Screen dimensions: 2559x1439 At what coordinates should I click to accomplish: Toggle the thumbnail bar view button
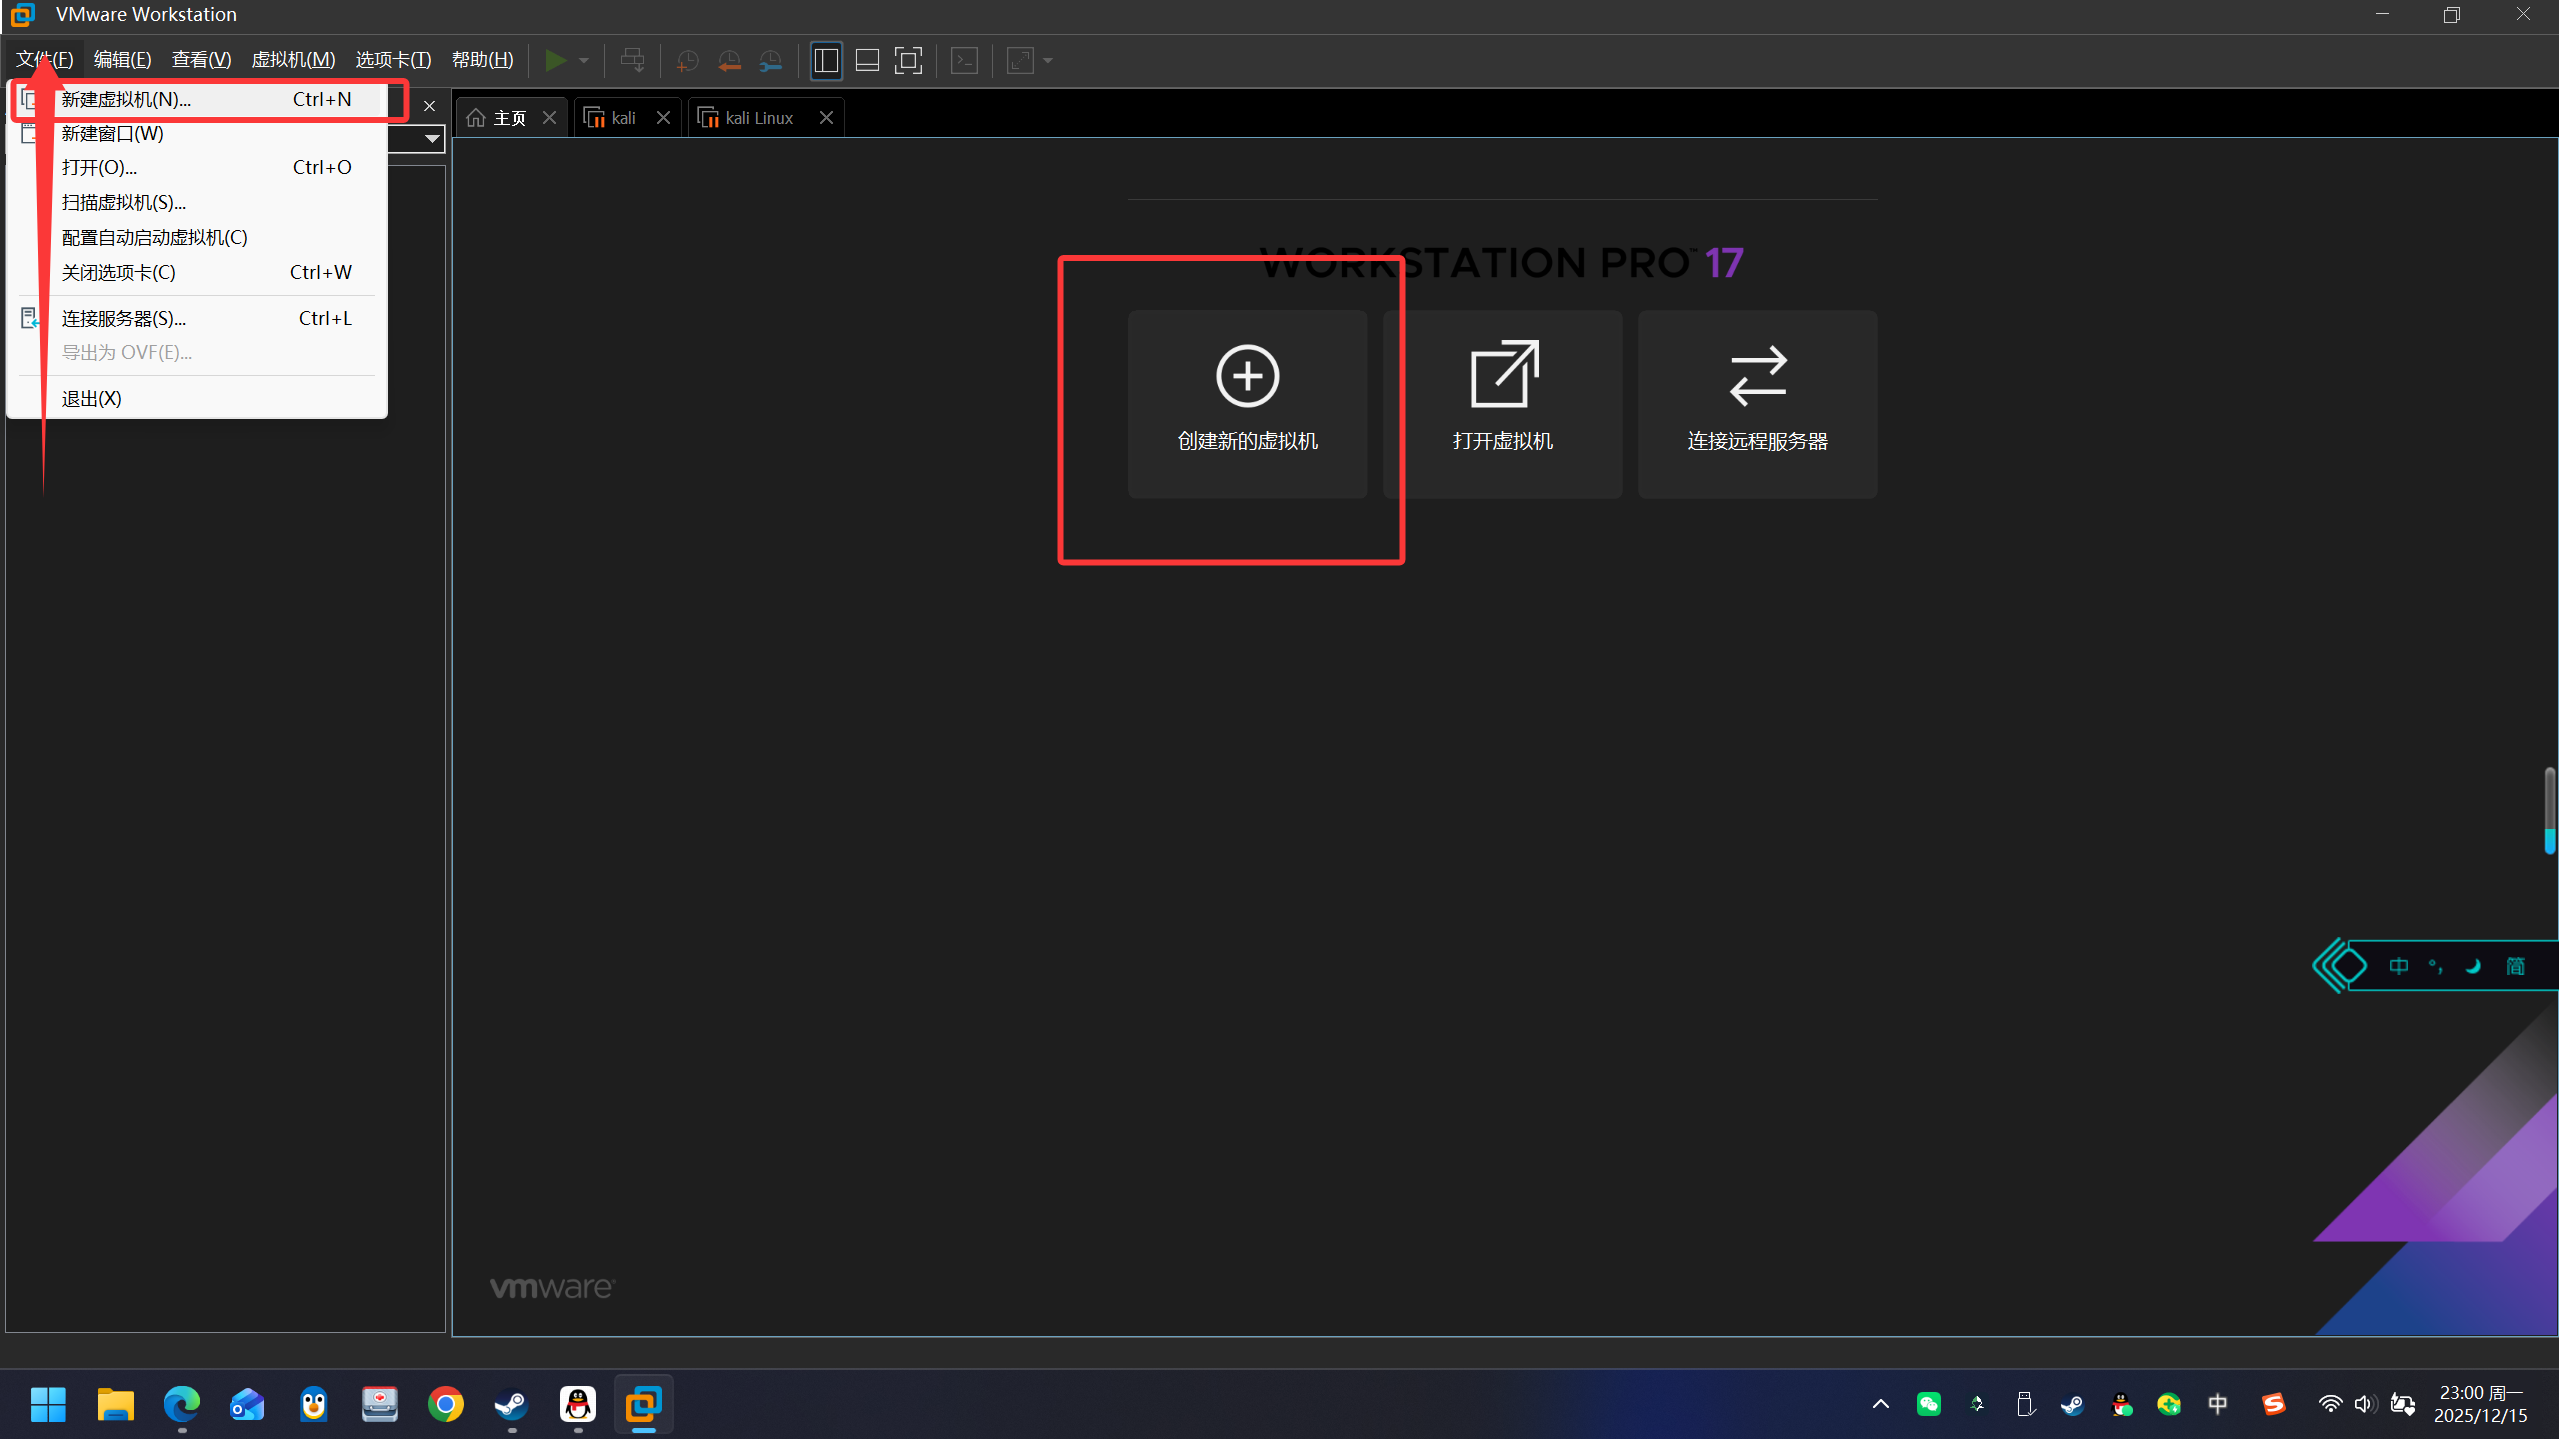[867, 61]
